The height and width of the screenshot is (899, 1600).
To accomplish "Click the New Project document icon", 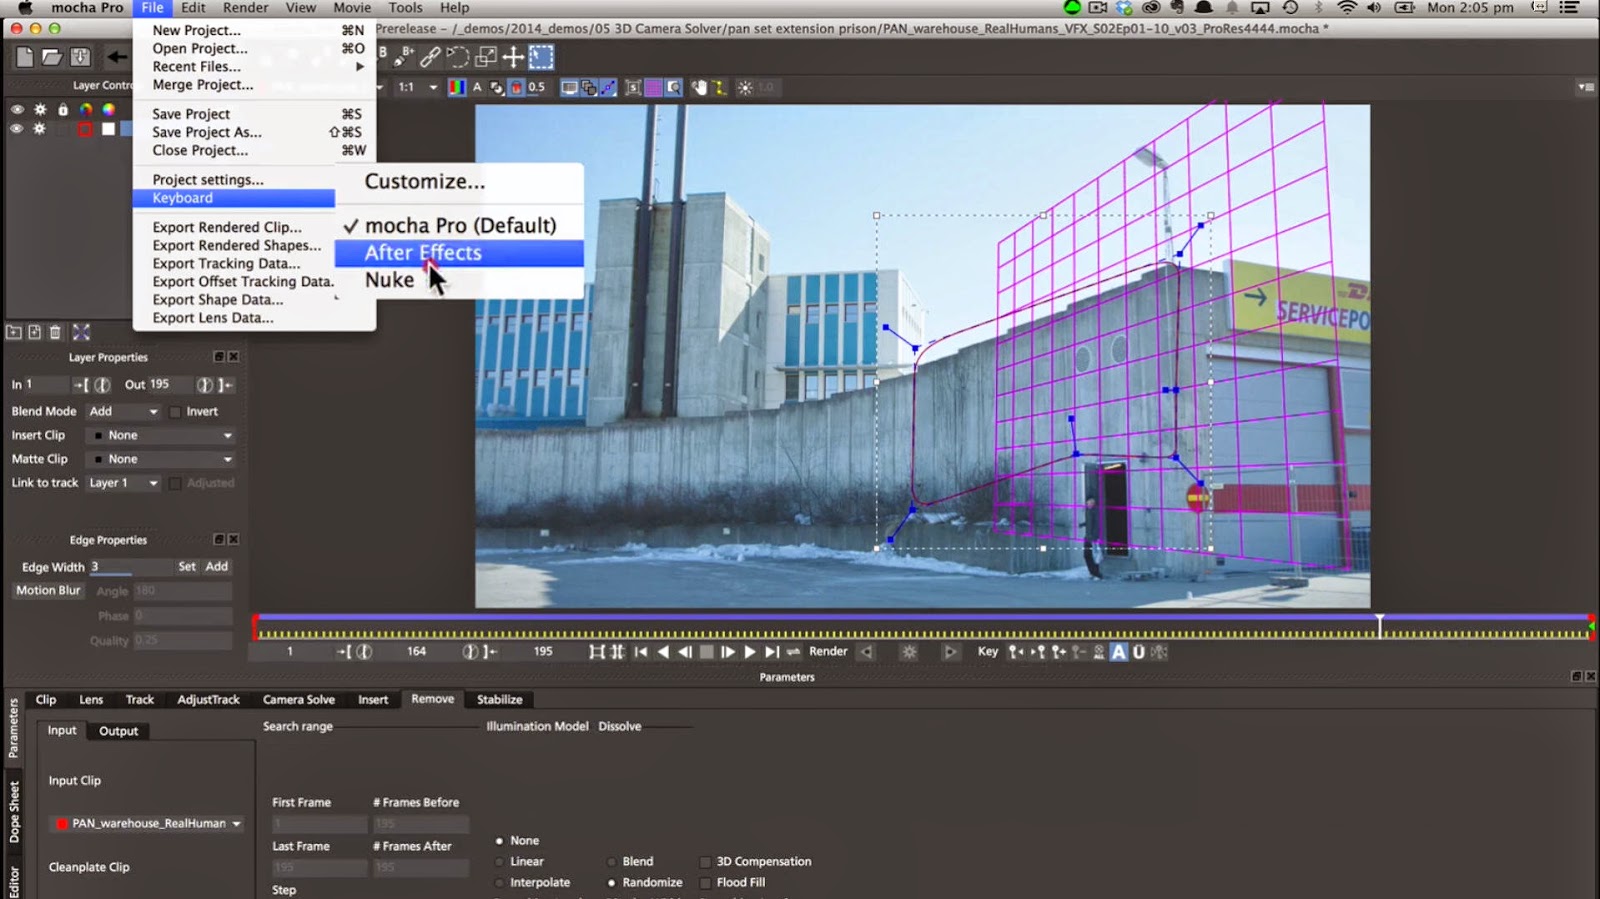I will pos(25,57).
